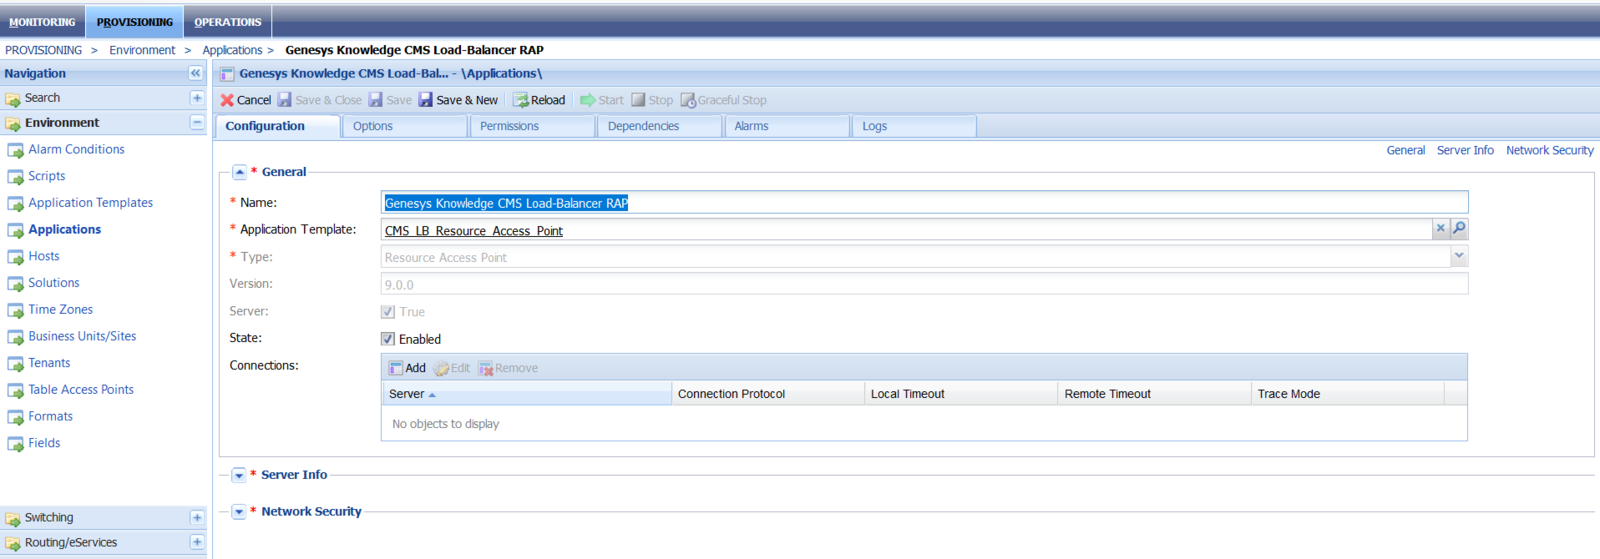Expand the Network Security section

point(239,512)
